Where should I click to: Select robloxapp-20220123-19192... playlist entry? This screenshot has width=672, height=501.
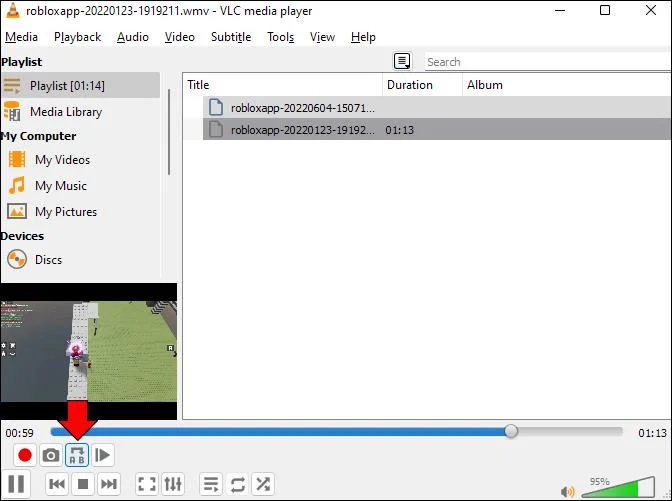(437, 129)
